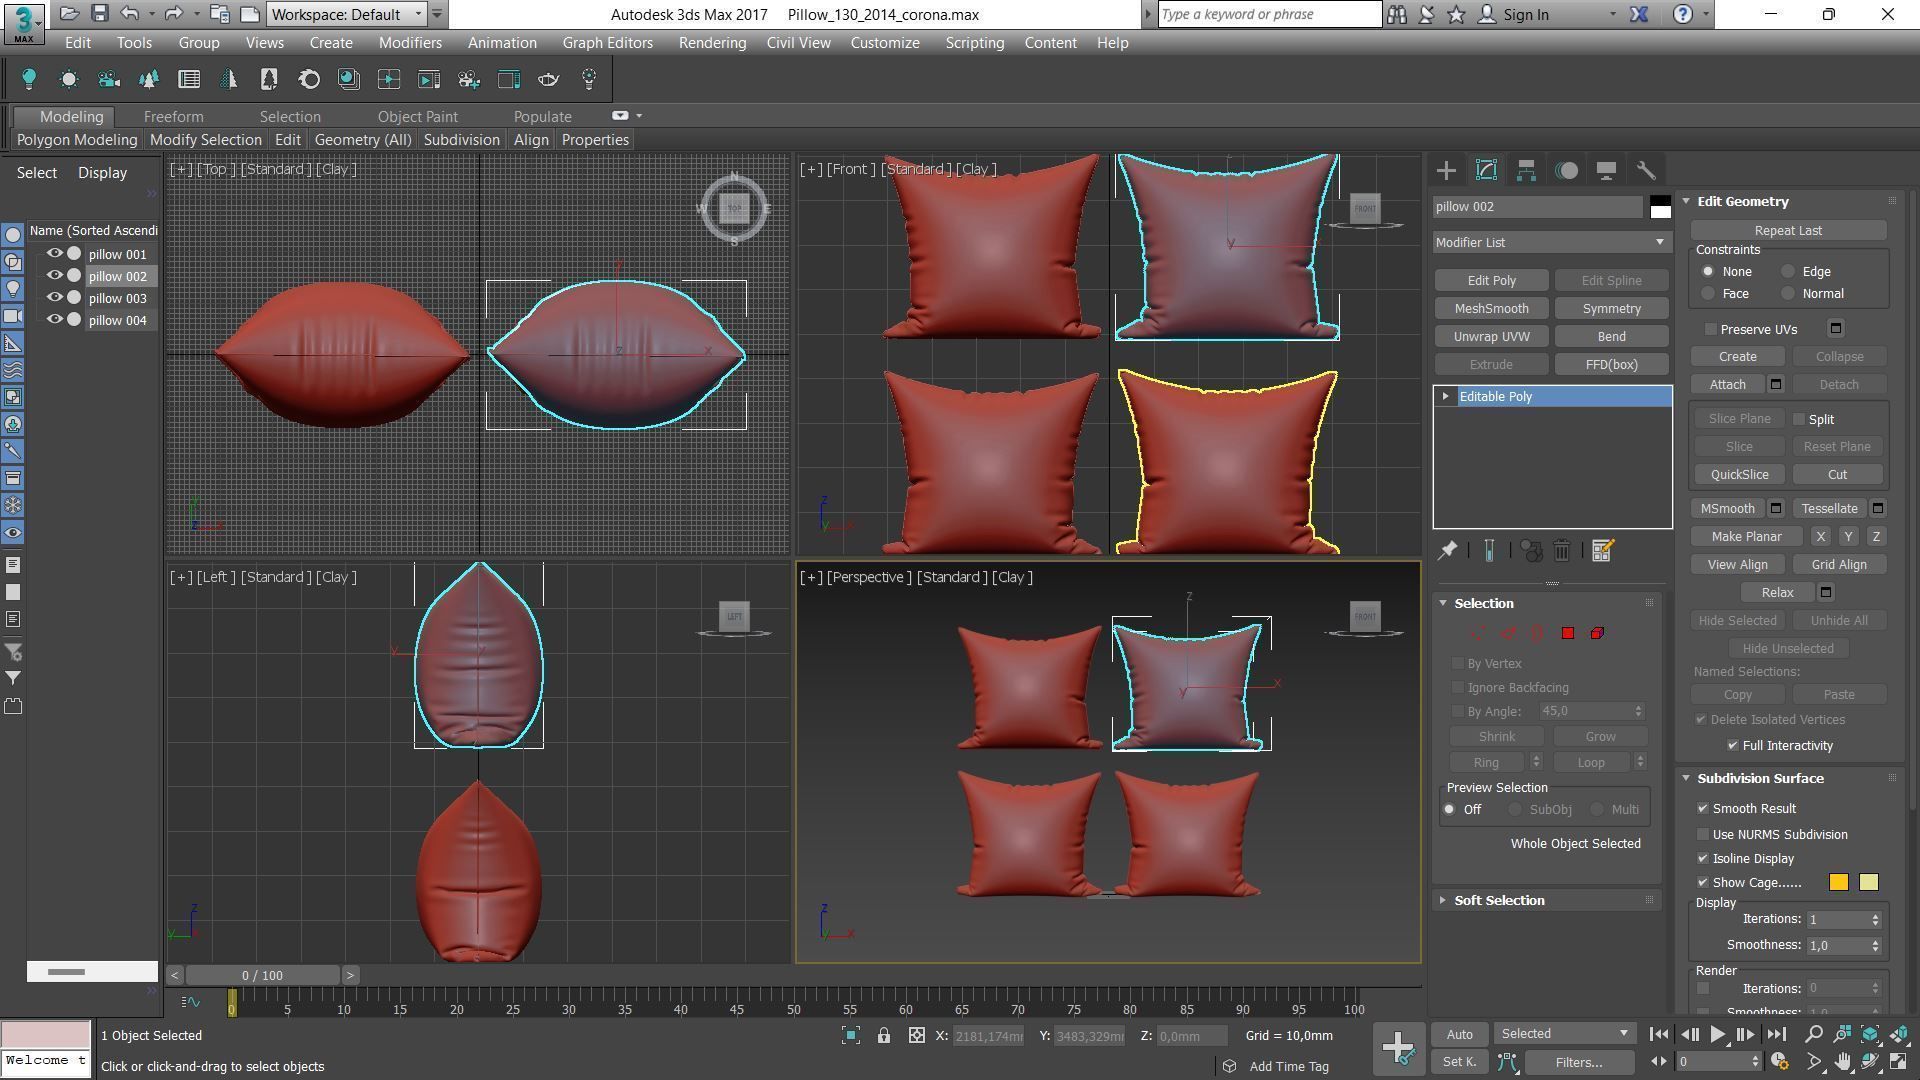The height and width of the screenshot is (1080, 1920).
Task: Click the pale yellow cage color swatch
Action: (x=1868, y=883)
